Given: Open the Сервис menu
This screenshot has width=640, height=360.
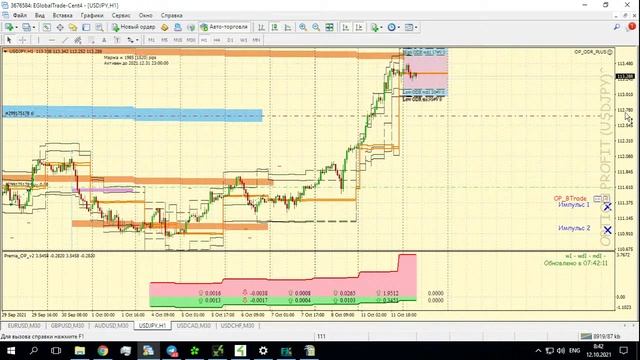Looking at the screenshot, I should [121, 16].
